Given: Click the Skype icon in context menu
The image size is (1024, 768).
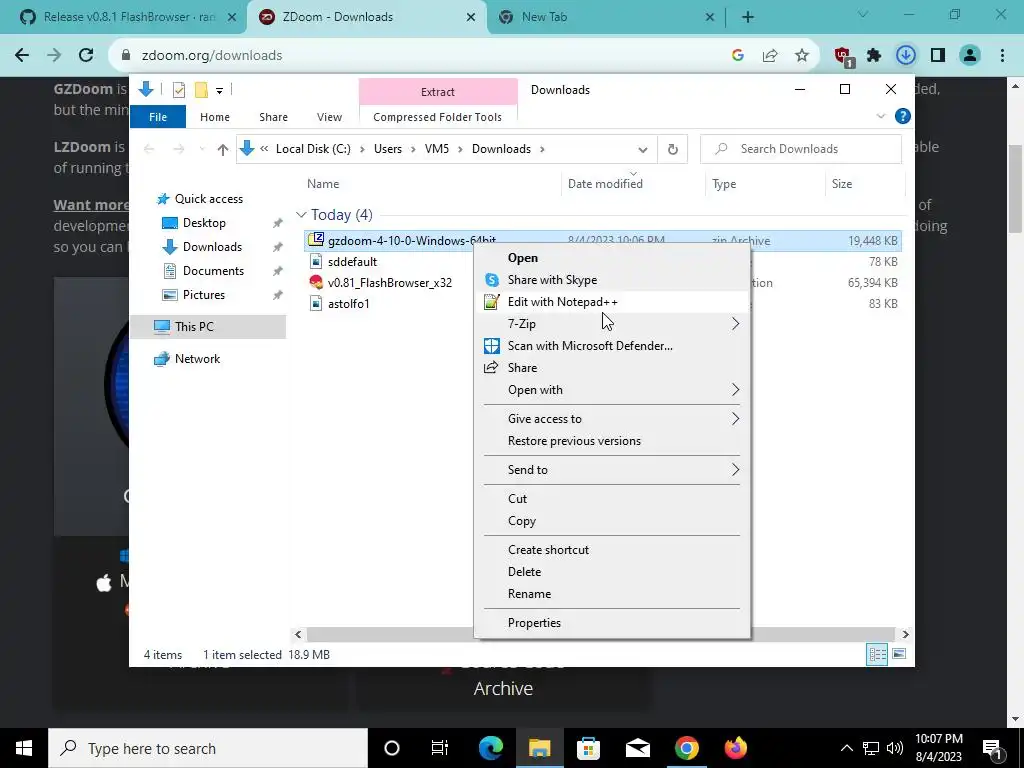Looking at the screenshot, I should pos(492,280).
